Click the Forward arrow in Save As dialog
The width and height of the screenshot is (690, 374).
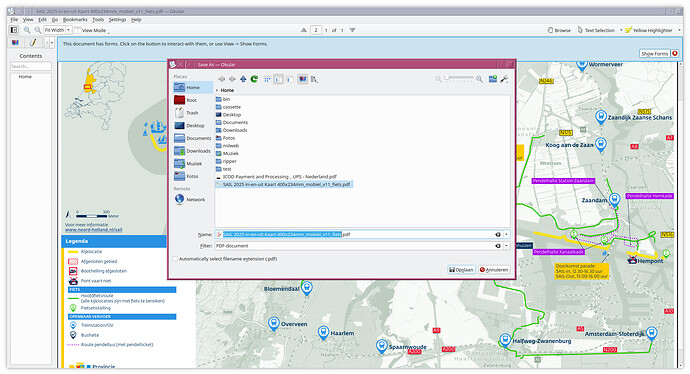(x=232, y=79)
